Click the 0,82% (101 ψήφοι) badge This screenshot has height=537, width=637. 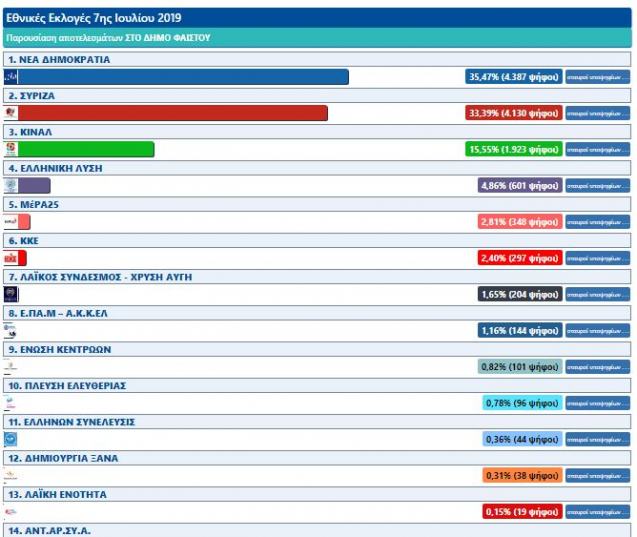click(x=520, y=367)
